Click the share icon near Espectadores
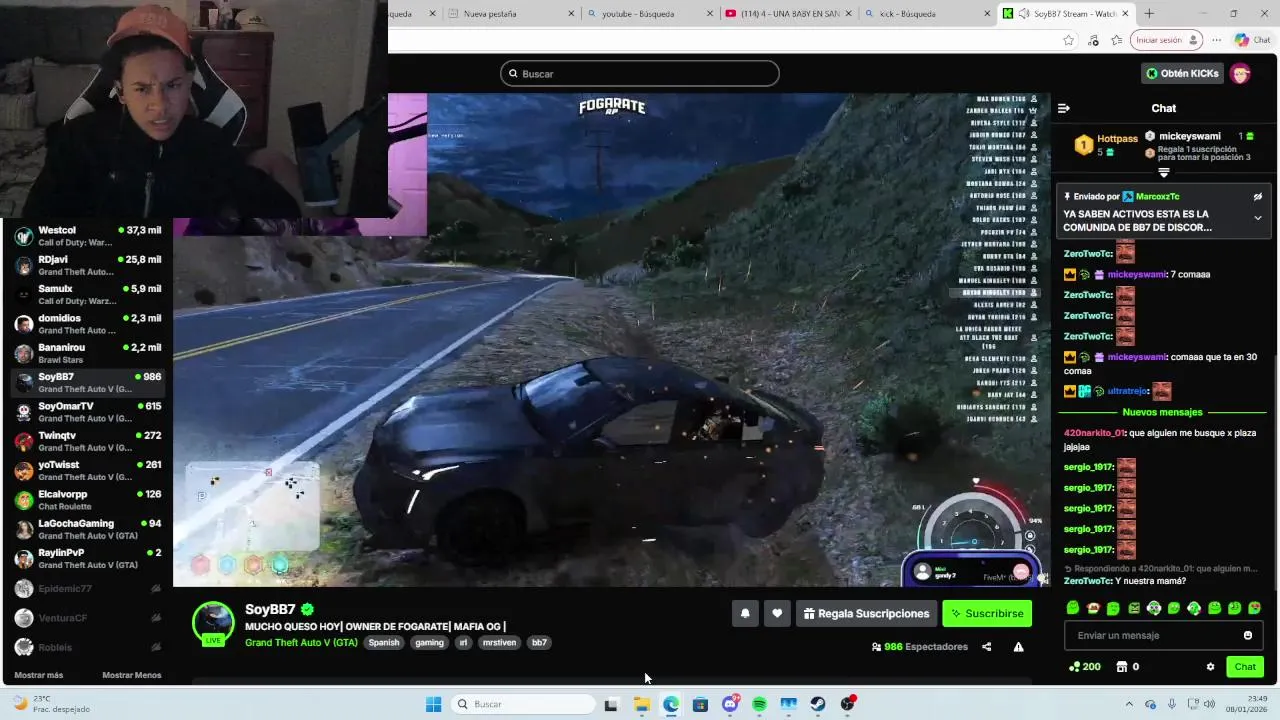This screenshot has width=1280, height=720. coord(986,647)
